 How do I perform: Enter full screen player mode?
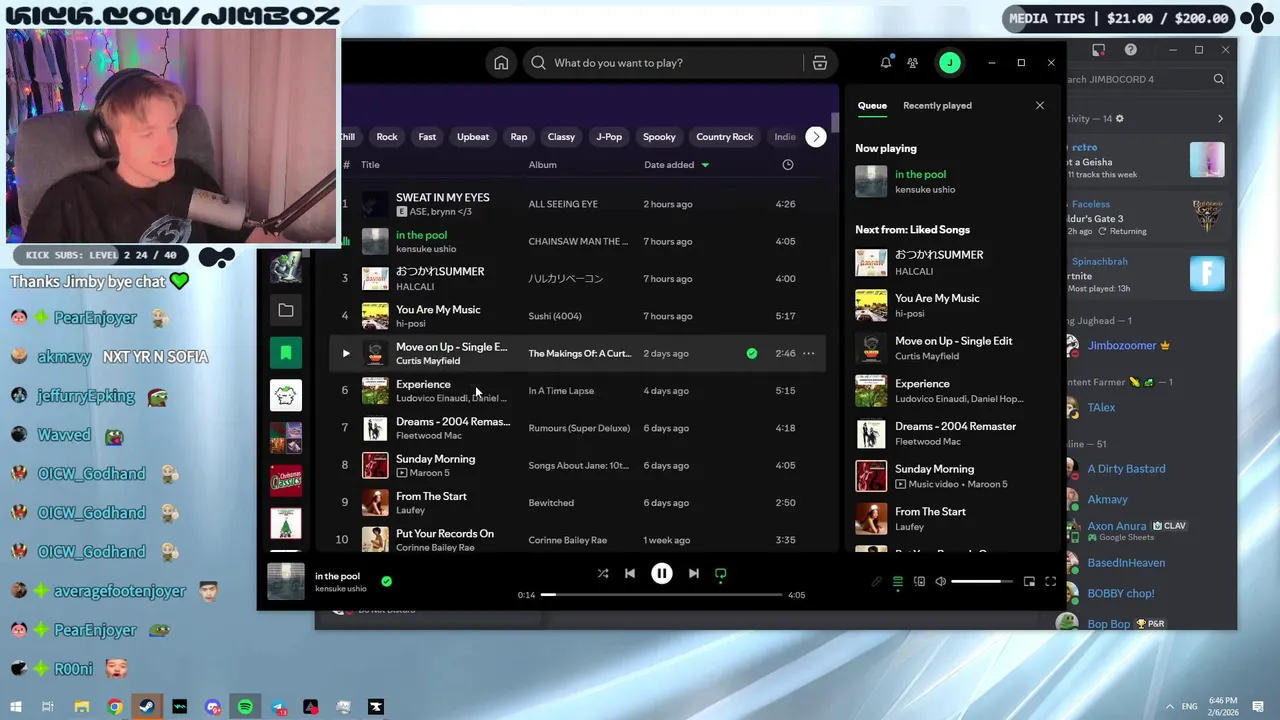click(1051, 581)
